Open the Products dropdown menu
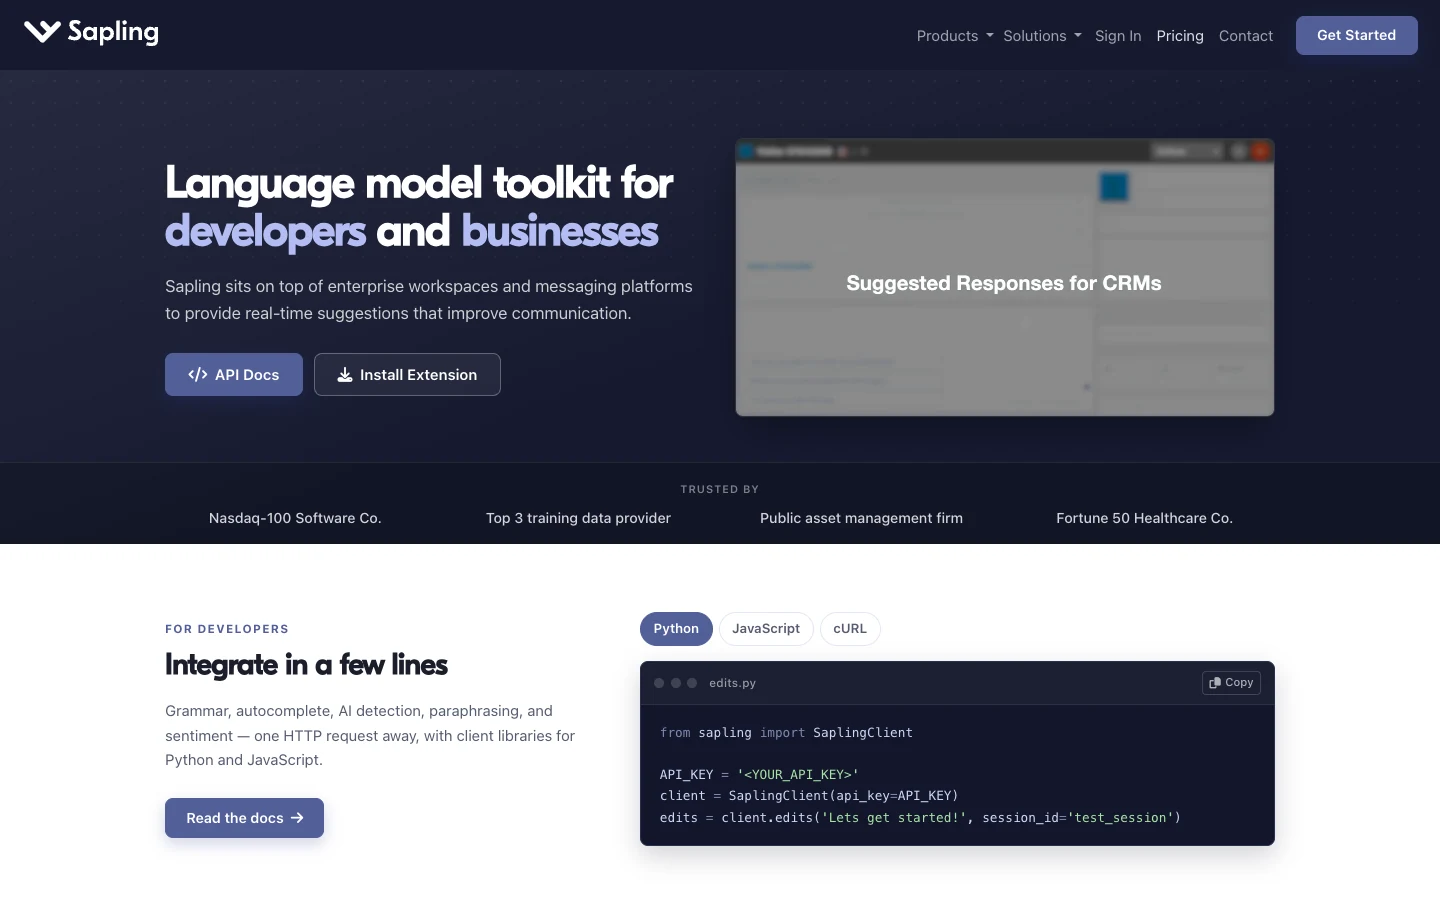 coord(955,36)
